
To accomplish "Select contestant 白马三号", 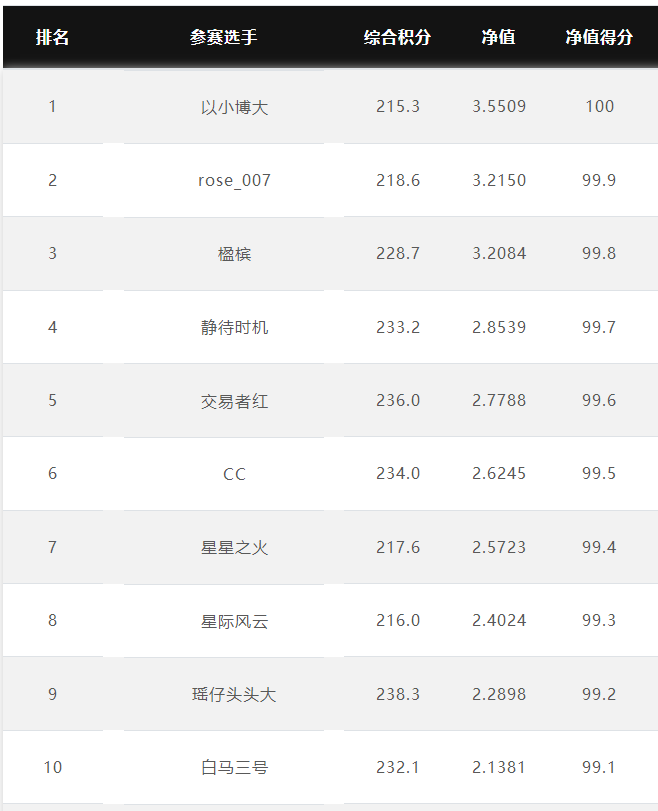I will (234, 768).
